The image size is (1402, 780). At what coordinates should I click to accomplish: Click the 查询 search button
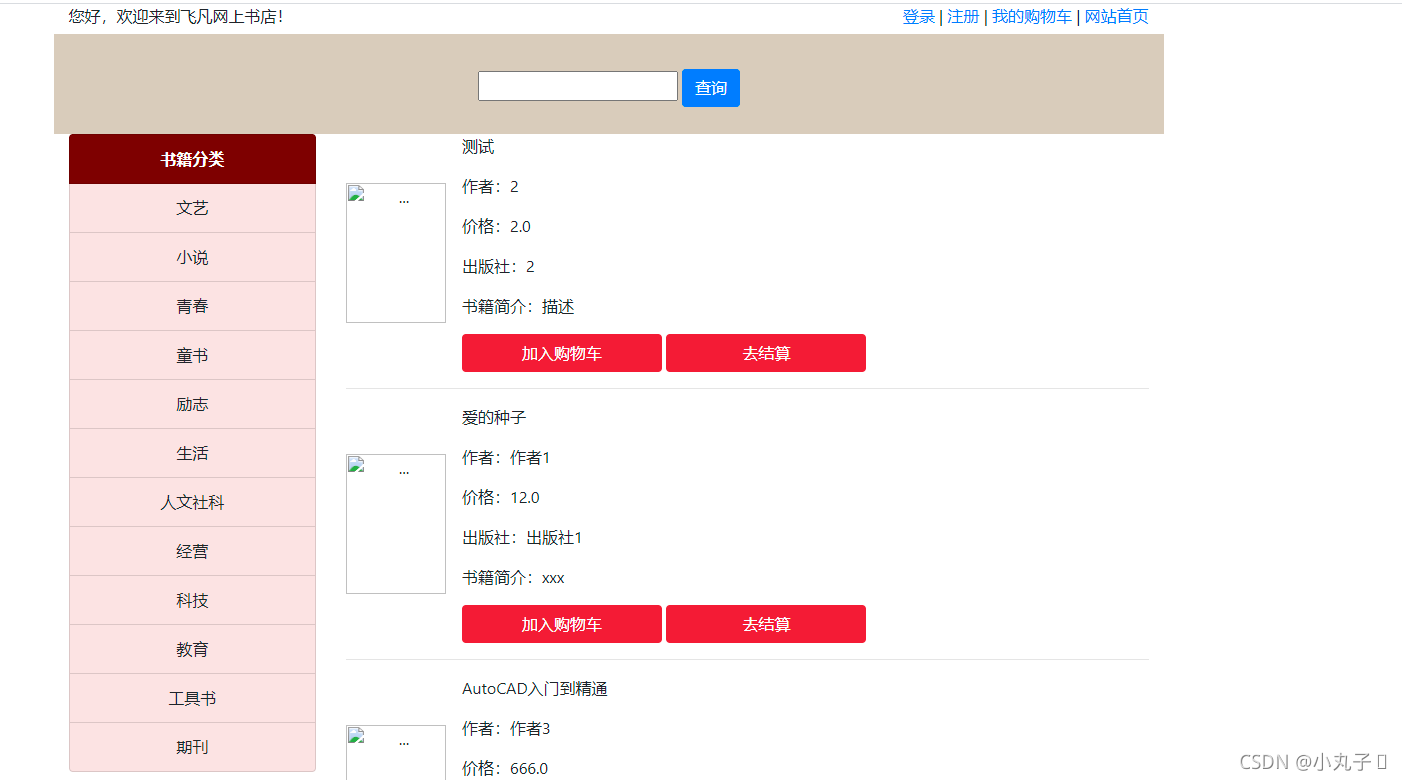coord(711,88)
